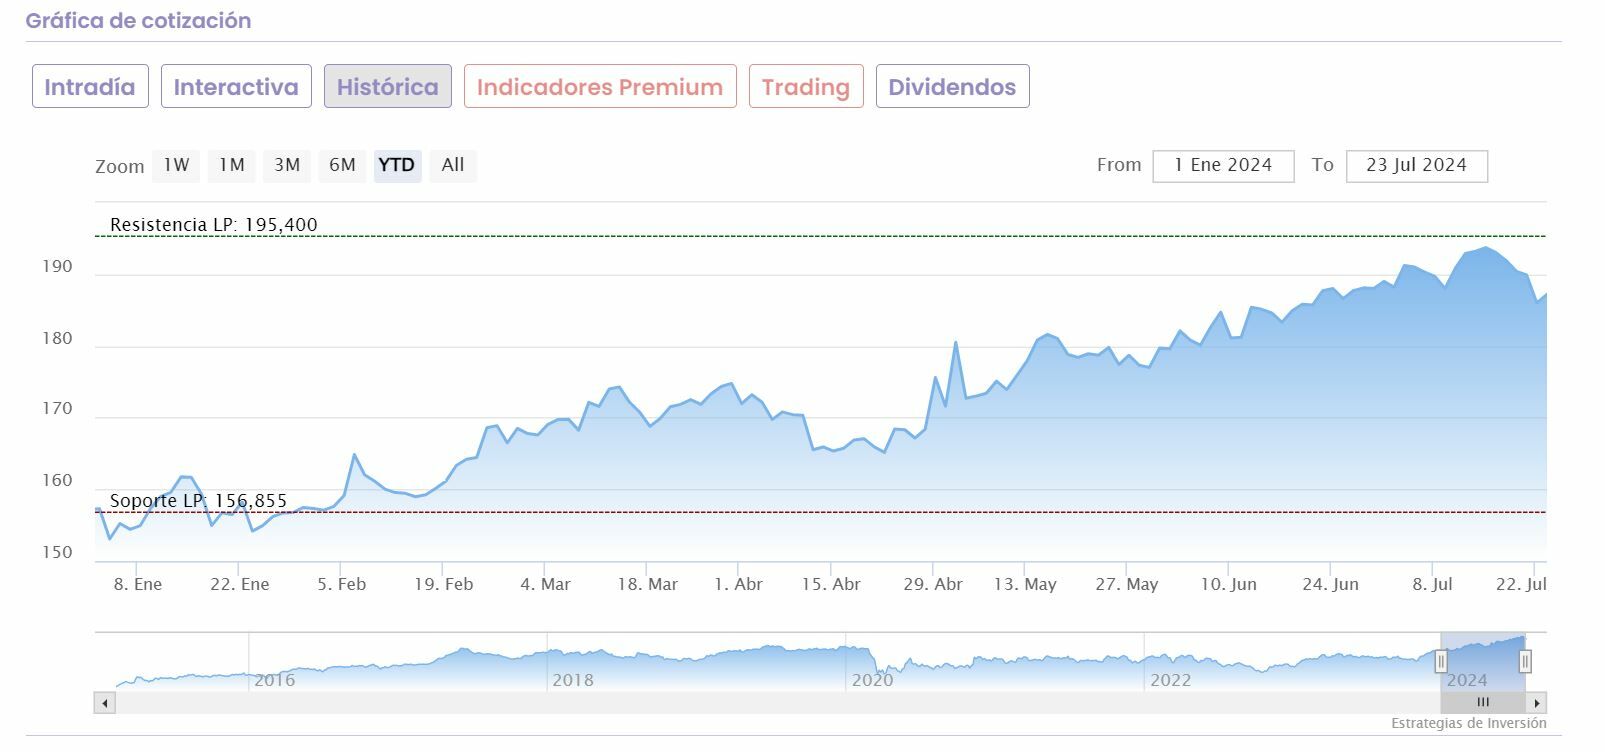Viewport: 1605px width, 752px height.
Task: Open the Estrategias de Inversión credit link
Action: [1468, 723]
